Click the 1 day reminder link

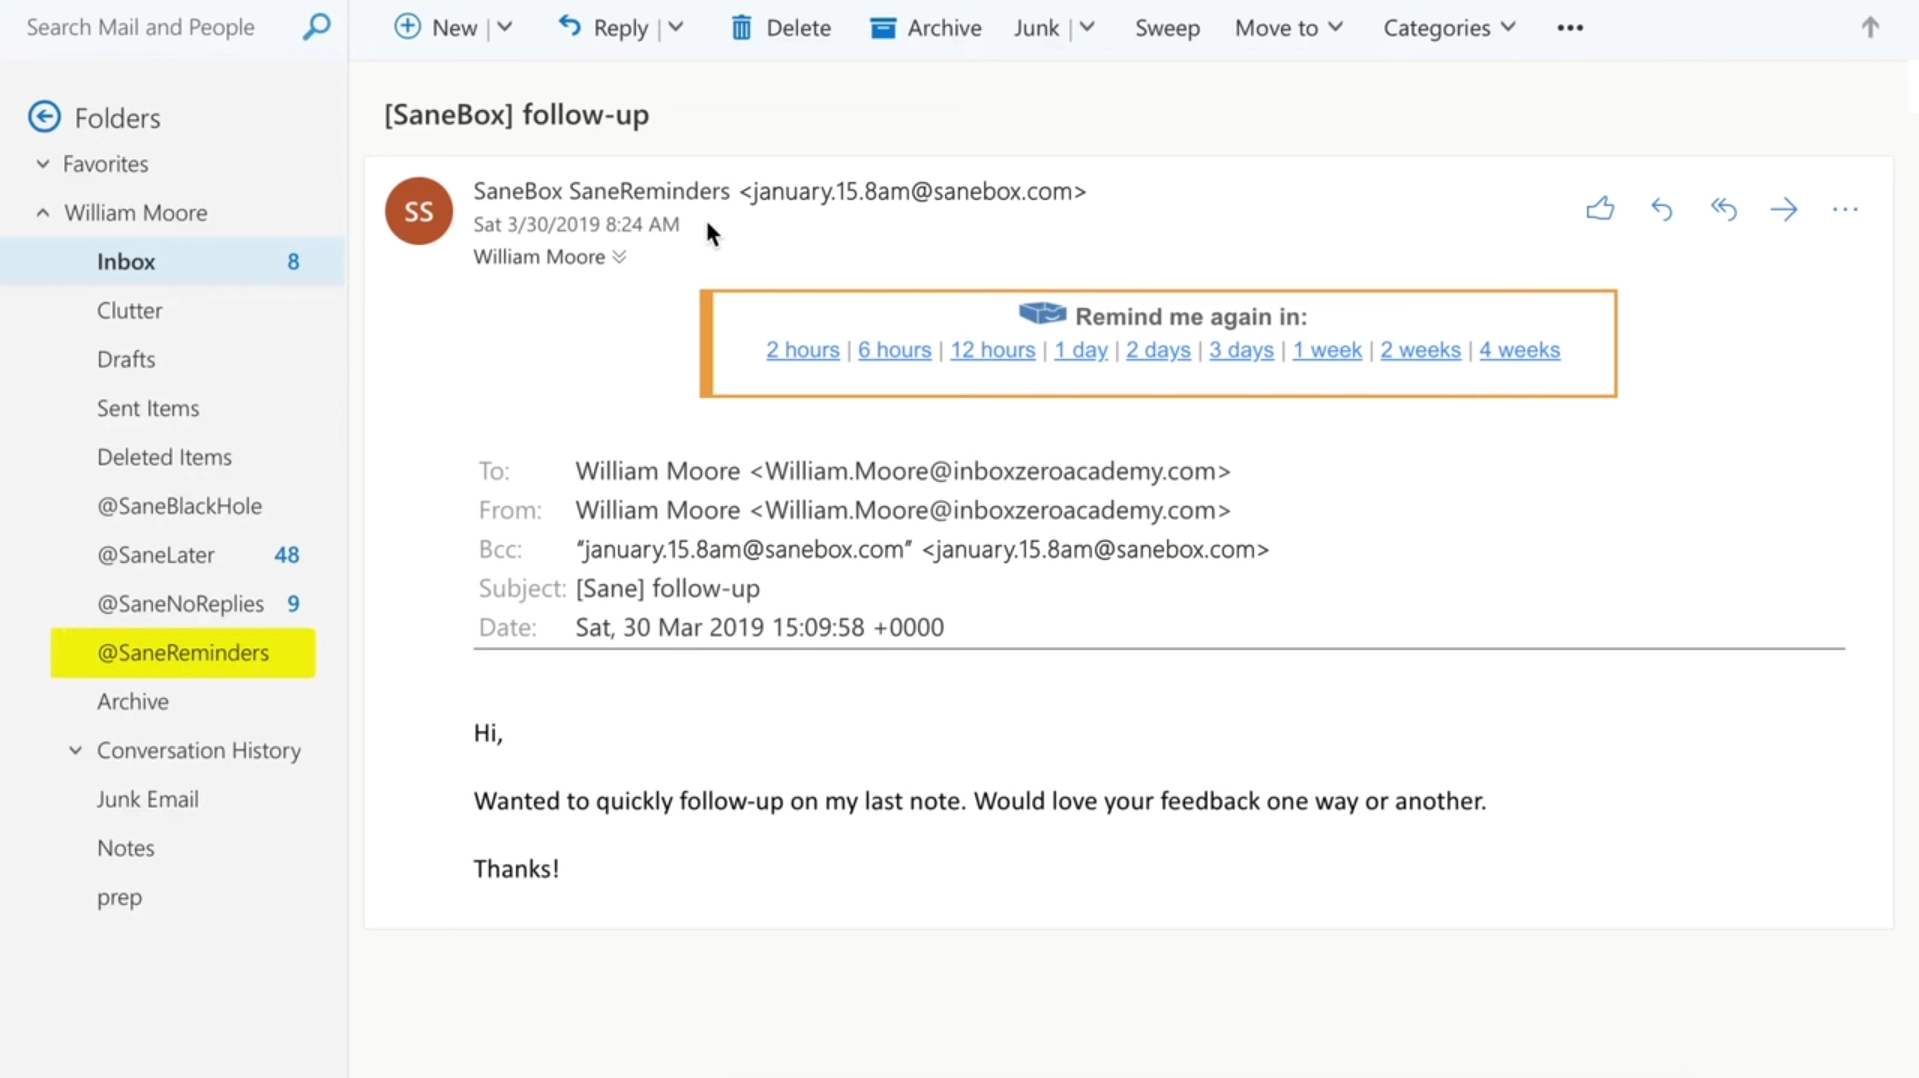1081,350
